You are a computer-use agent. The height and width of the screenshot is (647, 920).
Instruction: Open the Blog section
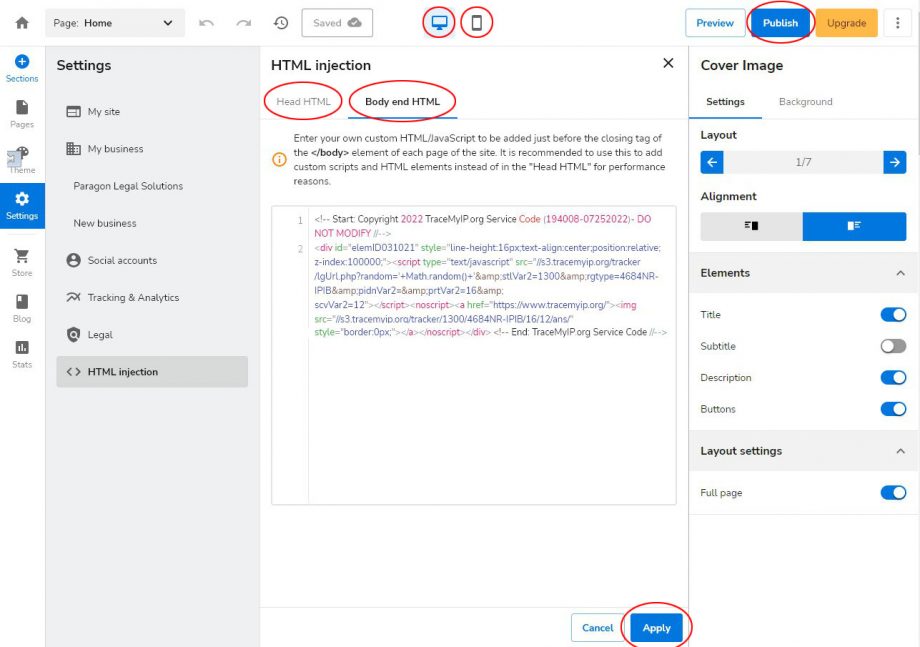(x=21, y=309)
